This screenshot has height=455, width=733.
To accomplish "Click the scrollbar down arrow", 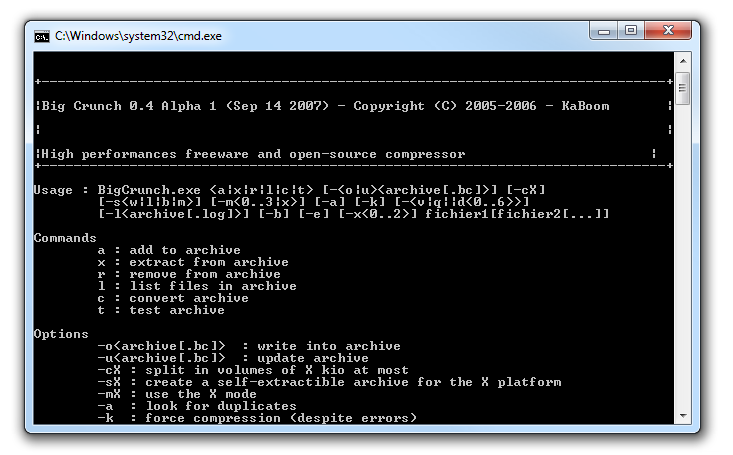I will tap(683, 416).
